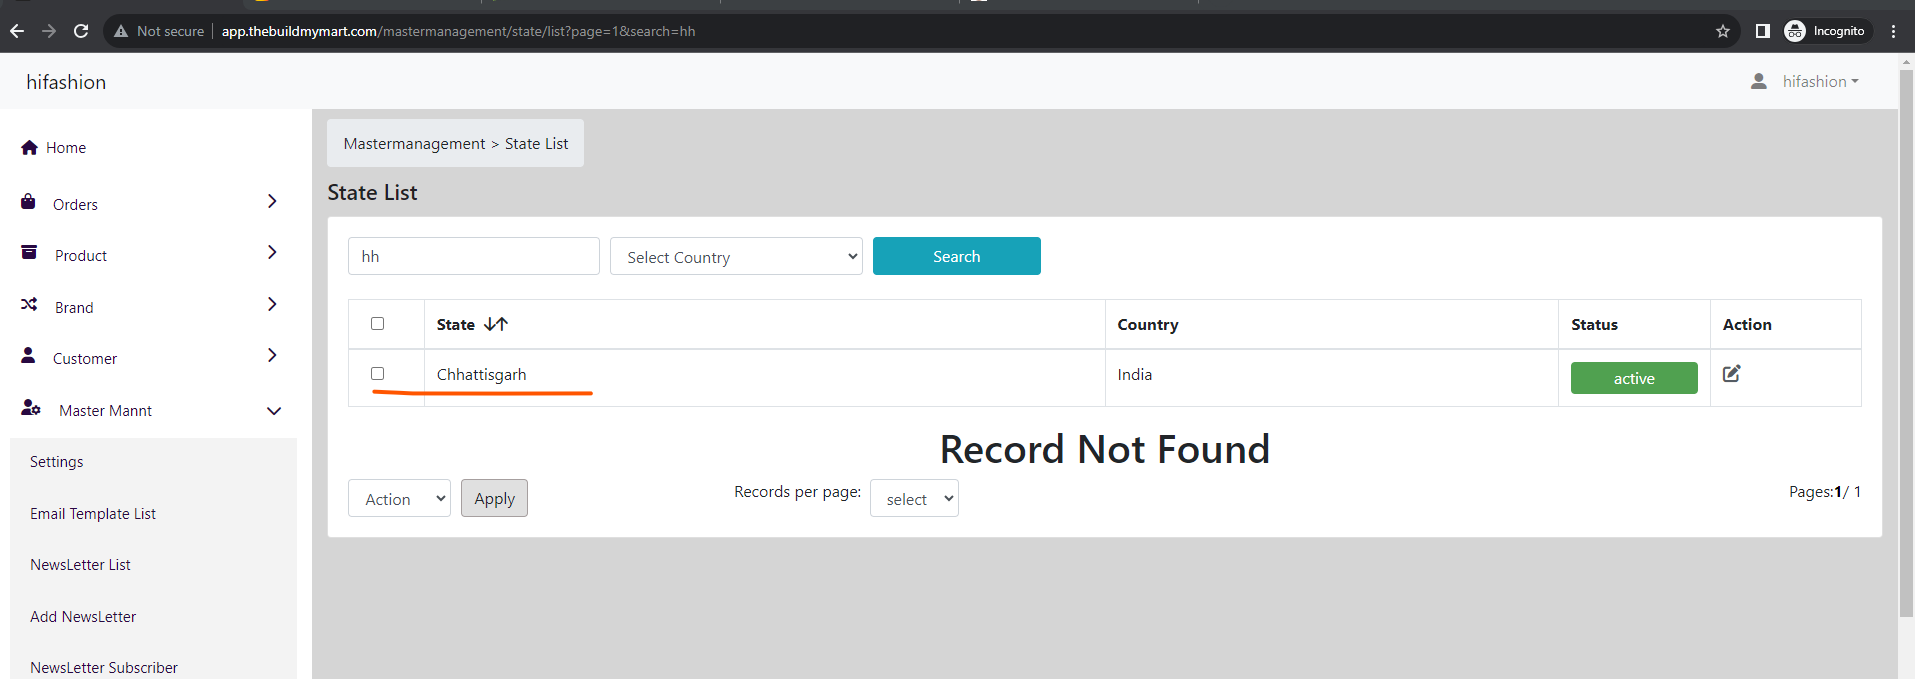Click the Orders bag icon

[x=28, y=202]
